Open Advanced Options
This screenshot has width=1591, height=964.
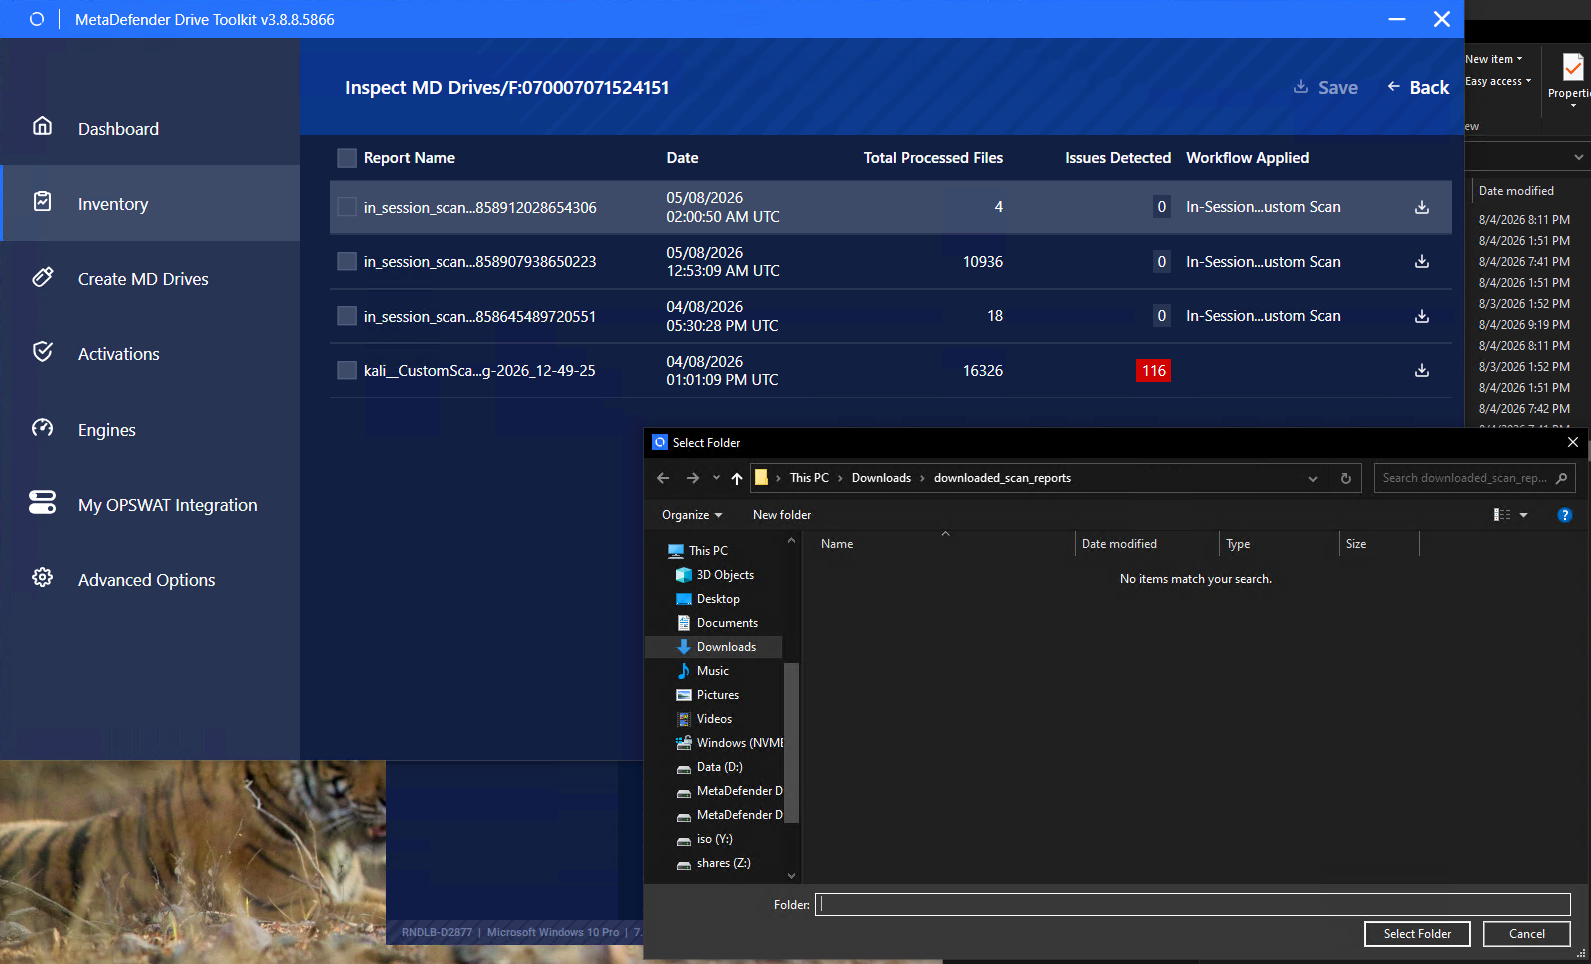(x=150, y=579)
